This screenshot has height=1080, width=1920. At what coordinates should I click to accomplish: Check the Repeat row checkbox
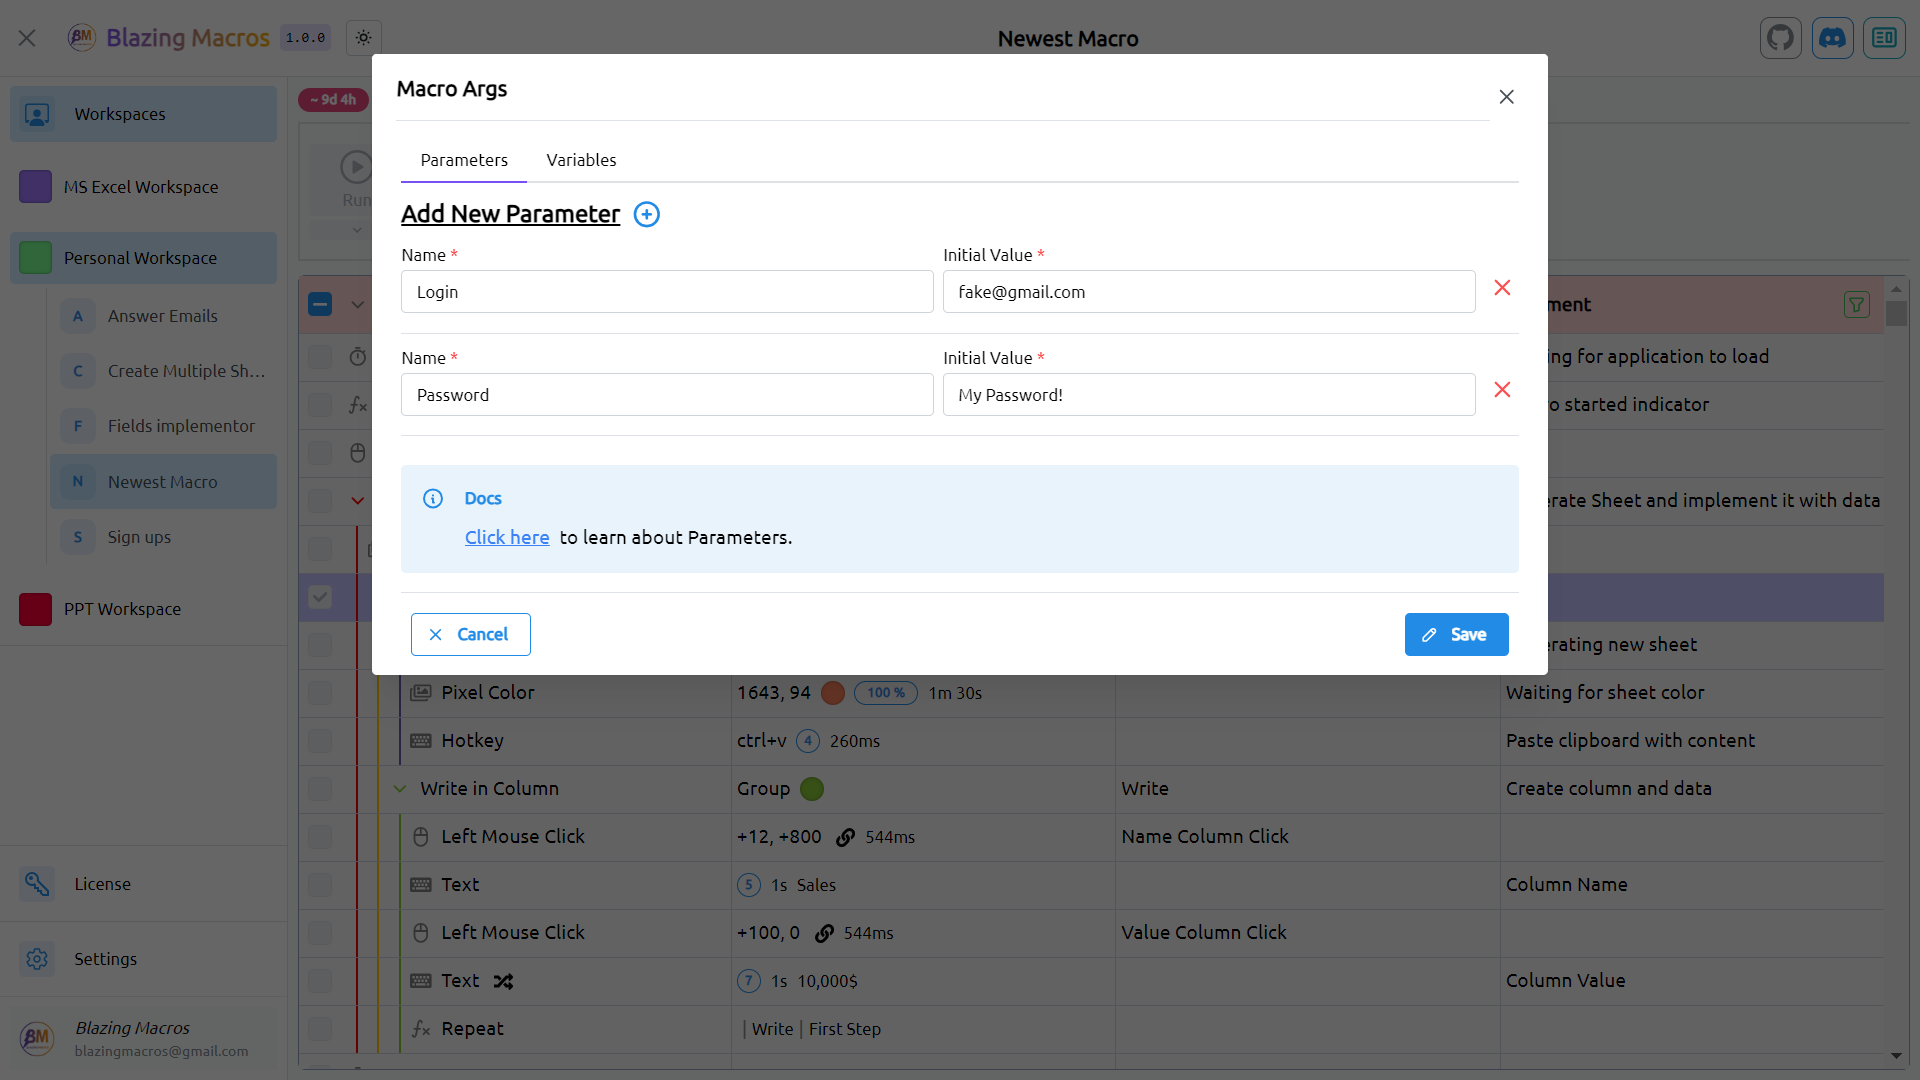(x=320, y=1029)
